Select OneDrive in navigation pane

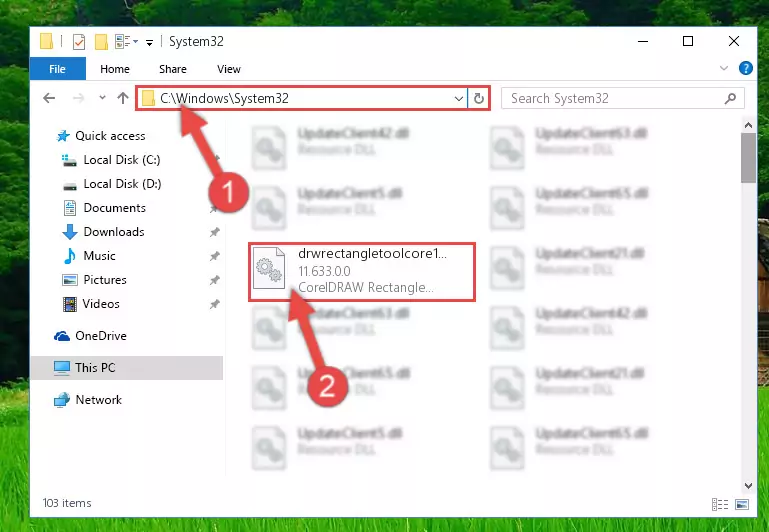(90, 336)
